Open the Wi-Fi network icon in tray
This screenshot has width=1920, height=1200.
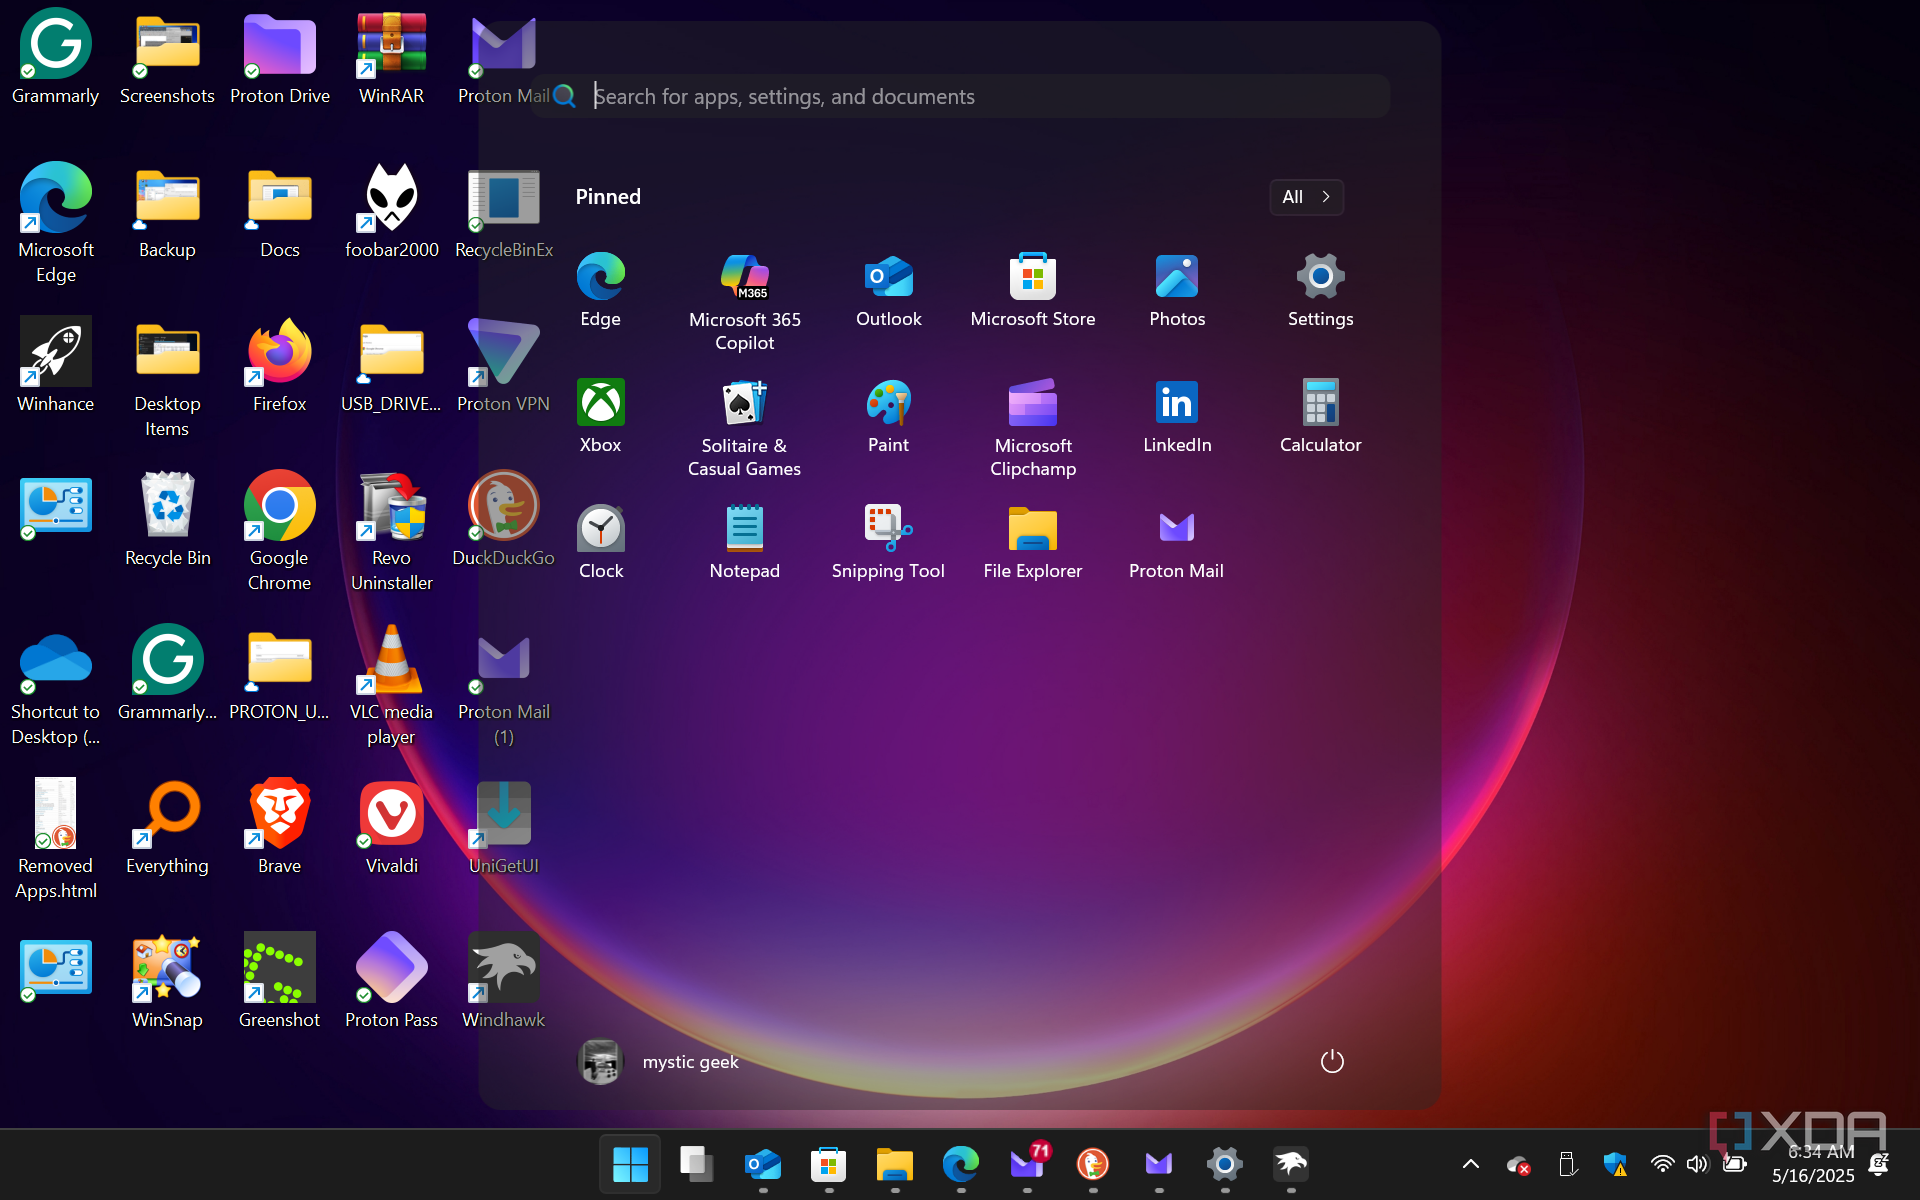(x=1662, y=1164)
